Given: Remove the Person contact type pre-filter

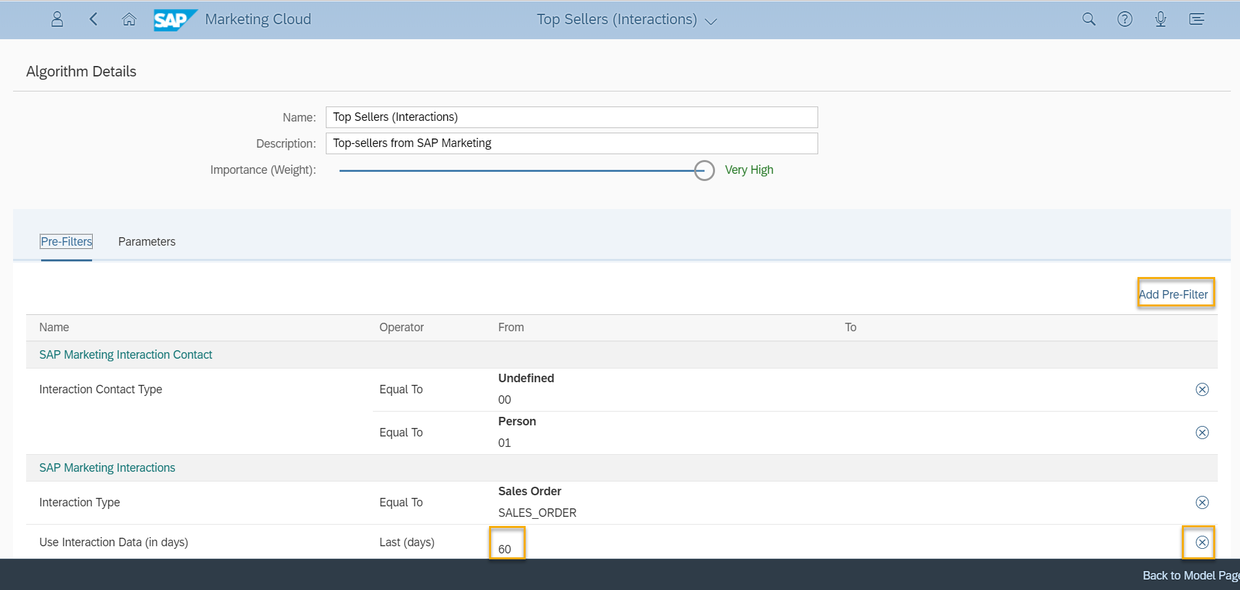Looking at the screenshot, I should point(1202,432).
